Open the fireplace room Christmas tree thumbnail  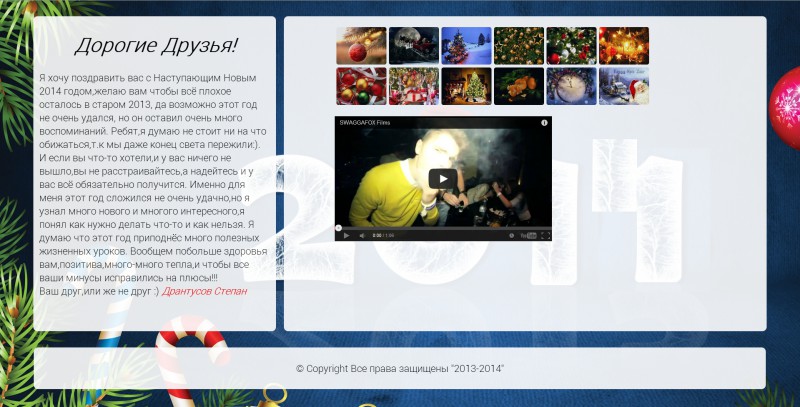(x=466, y=86)
